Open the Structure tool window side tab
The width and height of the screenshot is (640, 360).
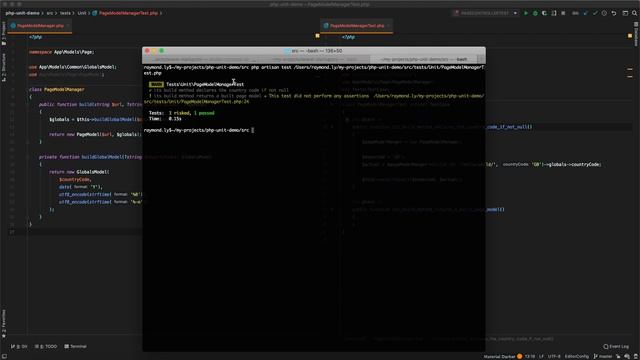[4, 67]
